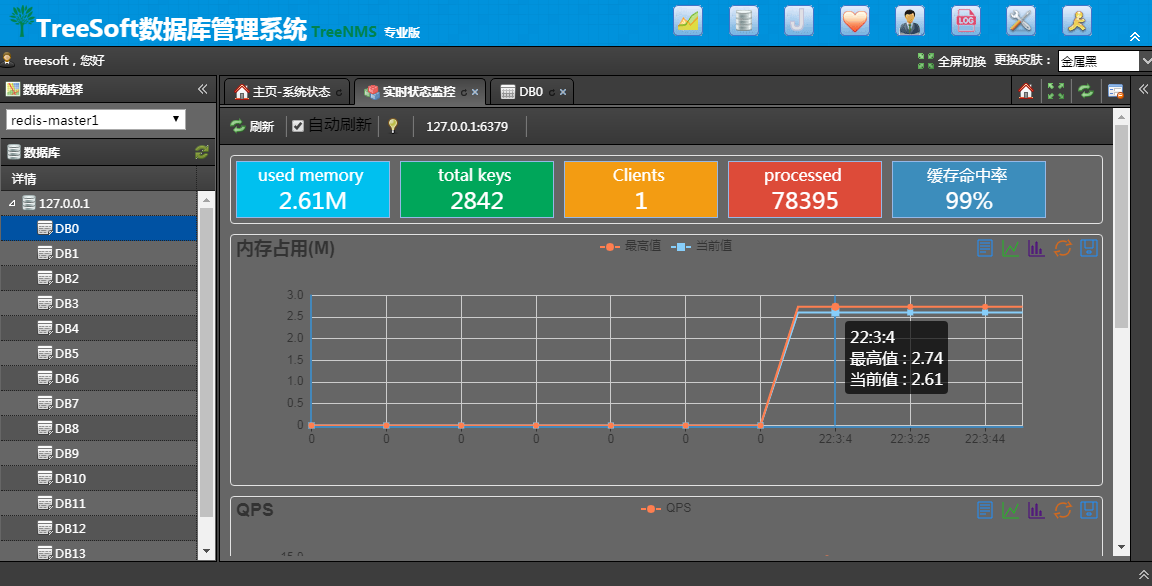The image size is (1152, 586).
Task: Click the 刷新 refresh button
Action: pyautogui.click(x=252, y=126)
